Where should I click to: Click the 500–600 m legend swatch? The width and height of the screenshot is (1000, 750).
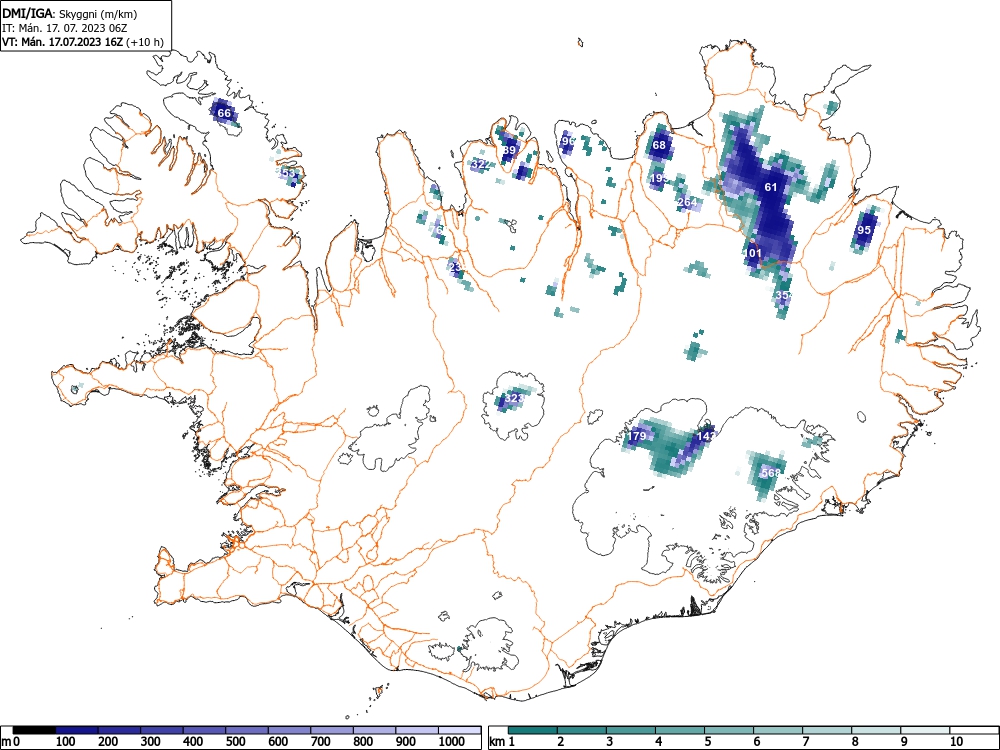coord(247,730)
